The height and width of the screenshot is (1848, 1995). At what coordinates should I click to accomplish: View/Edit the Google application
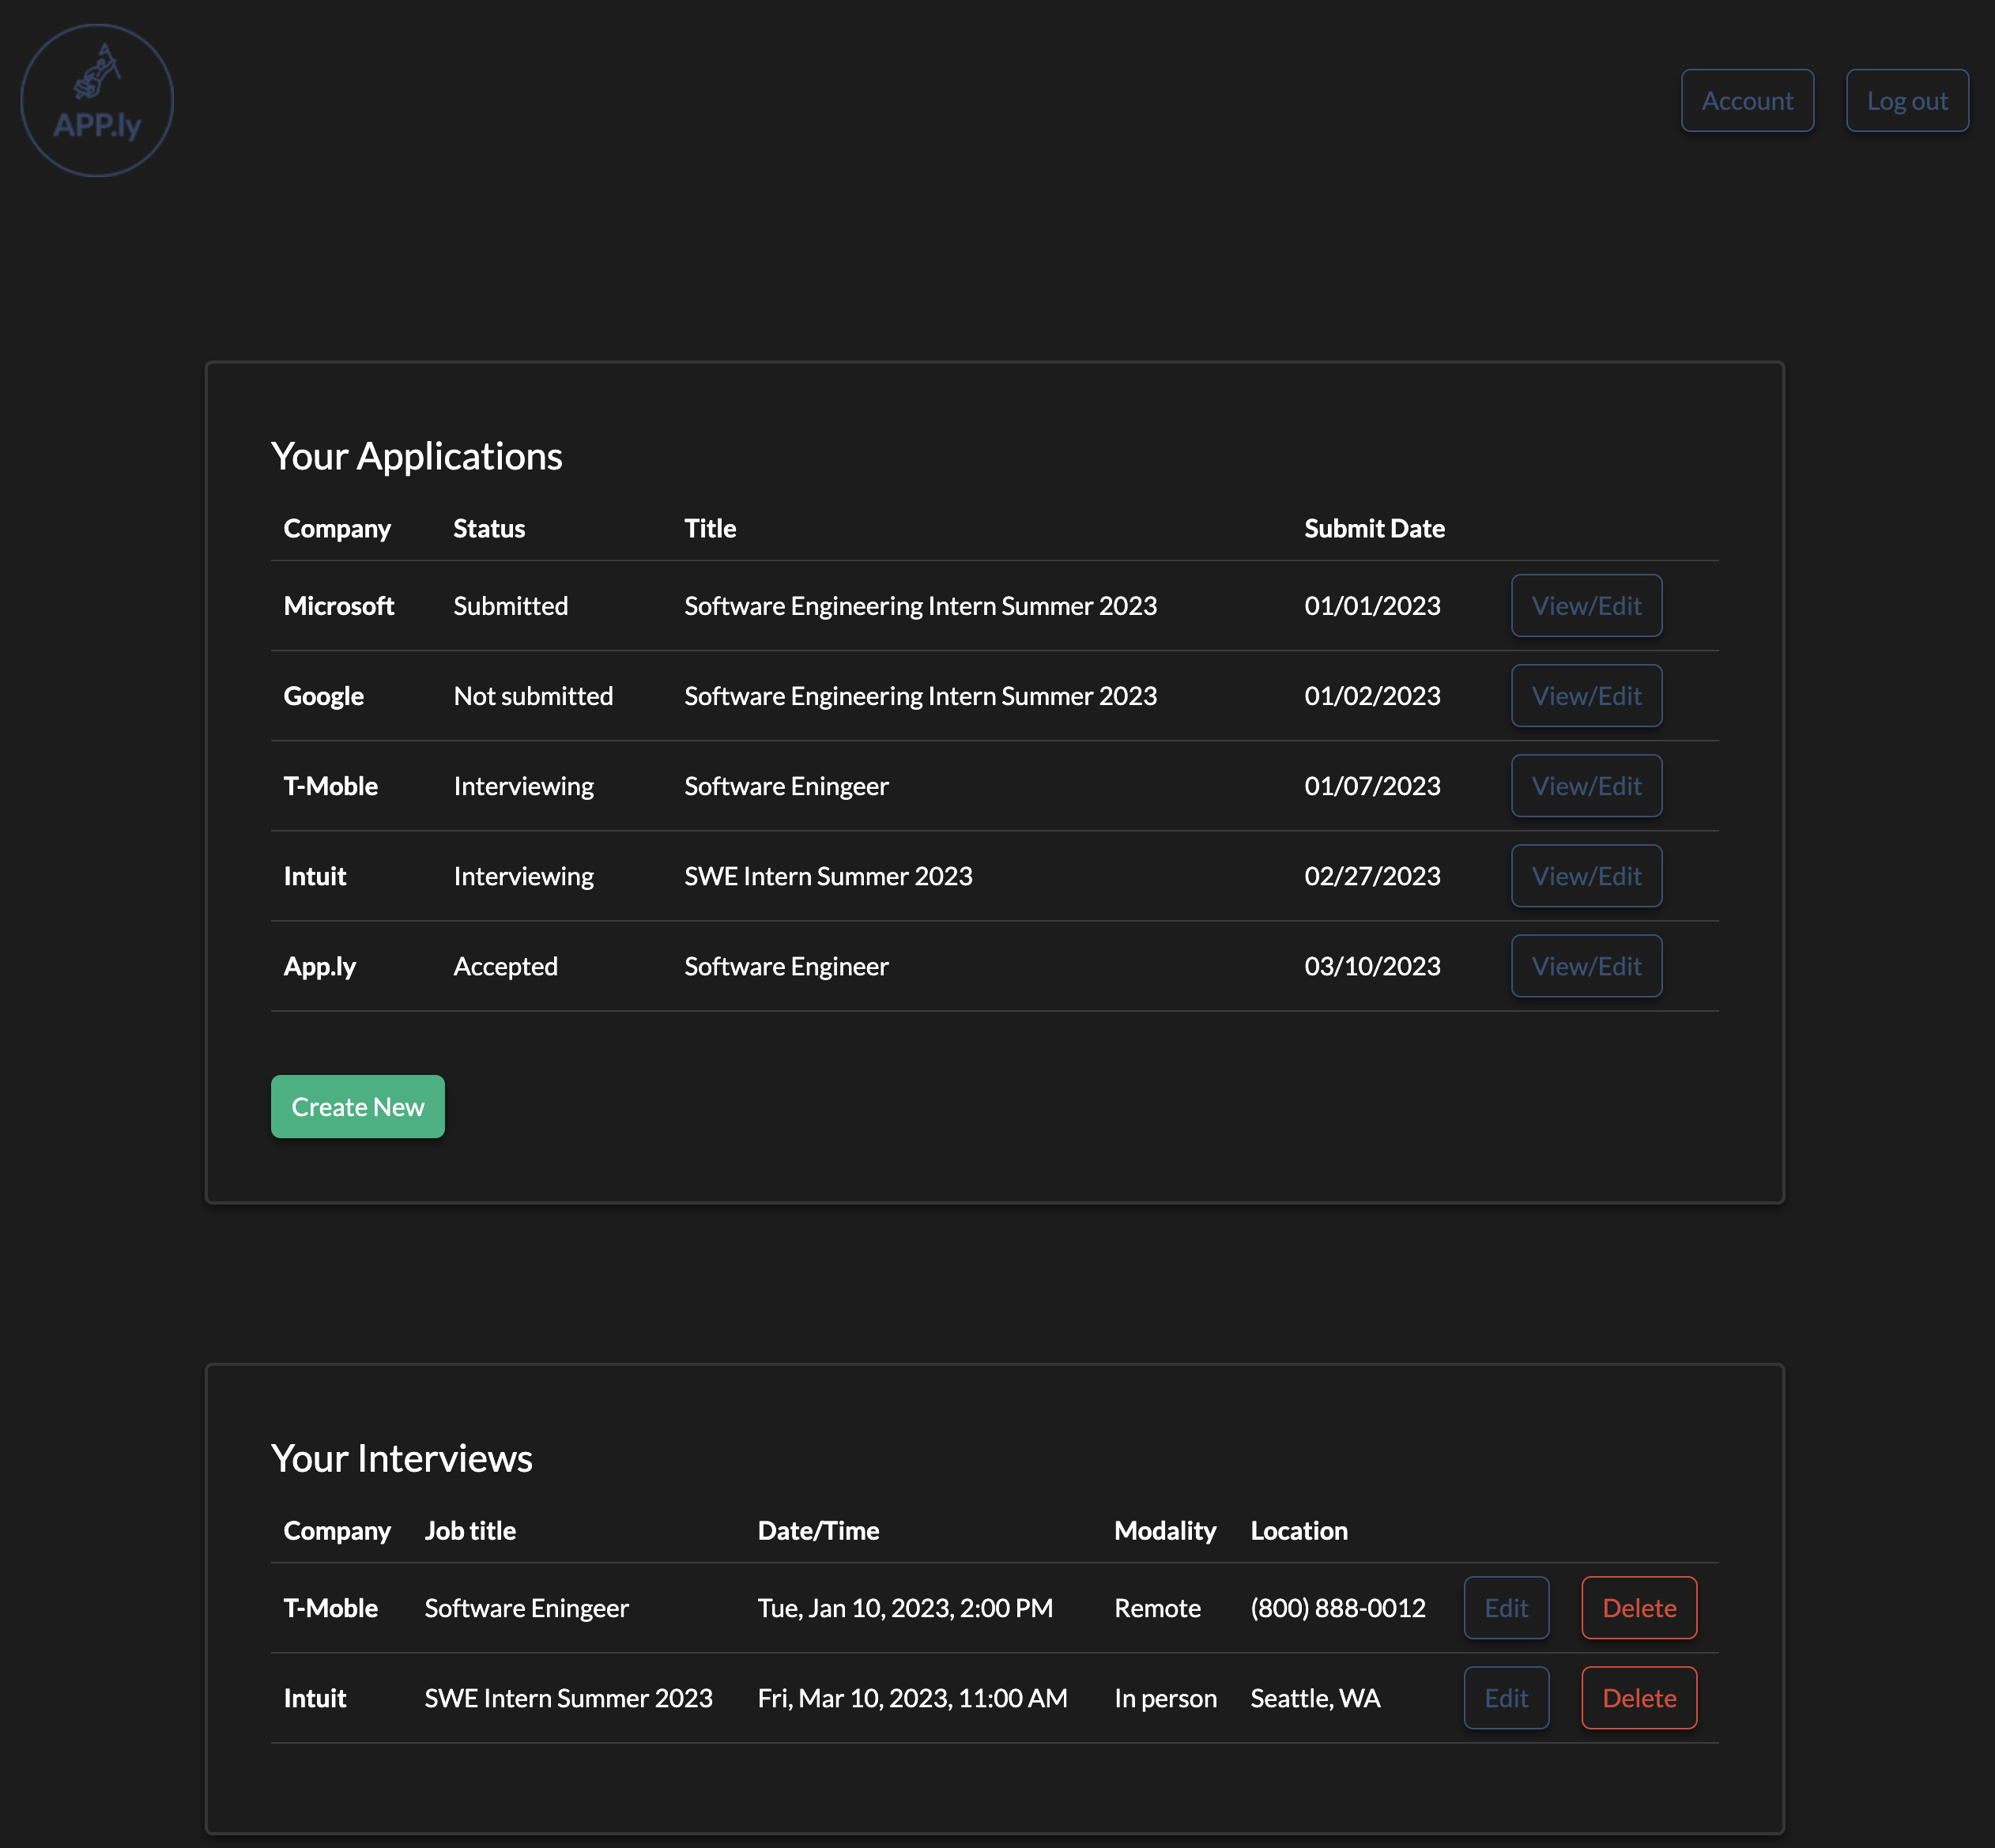pyautogui.click(x=1585, y=696)
